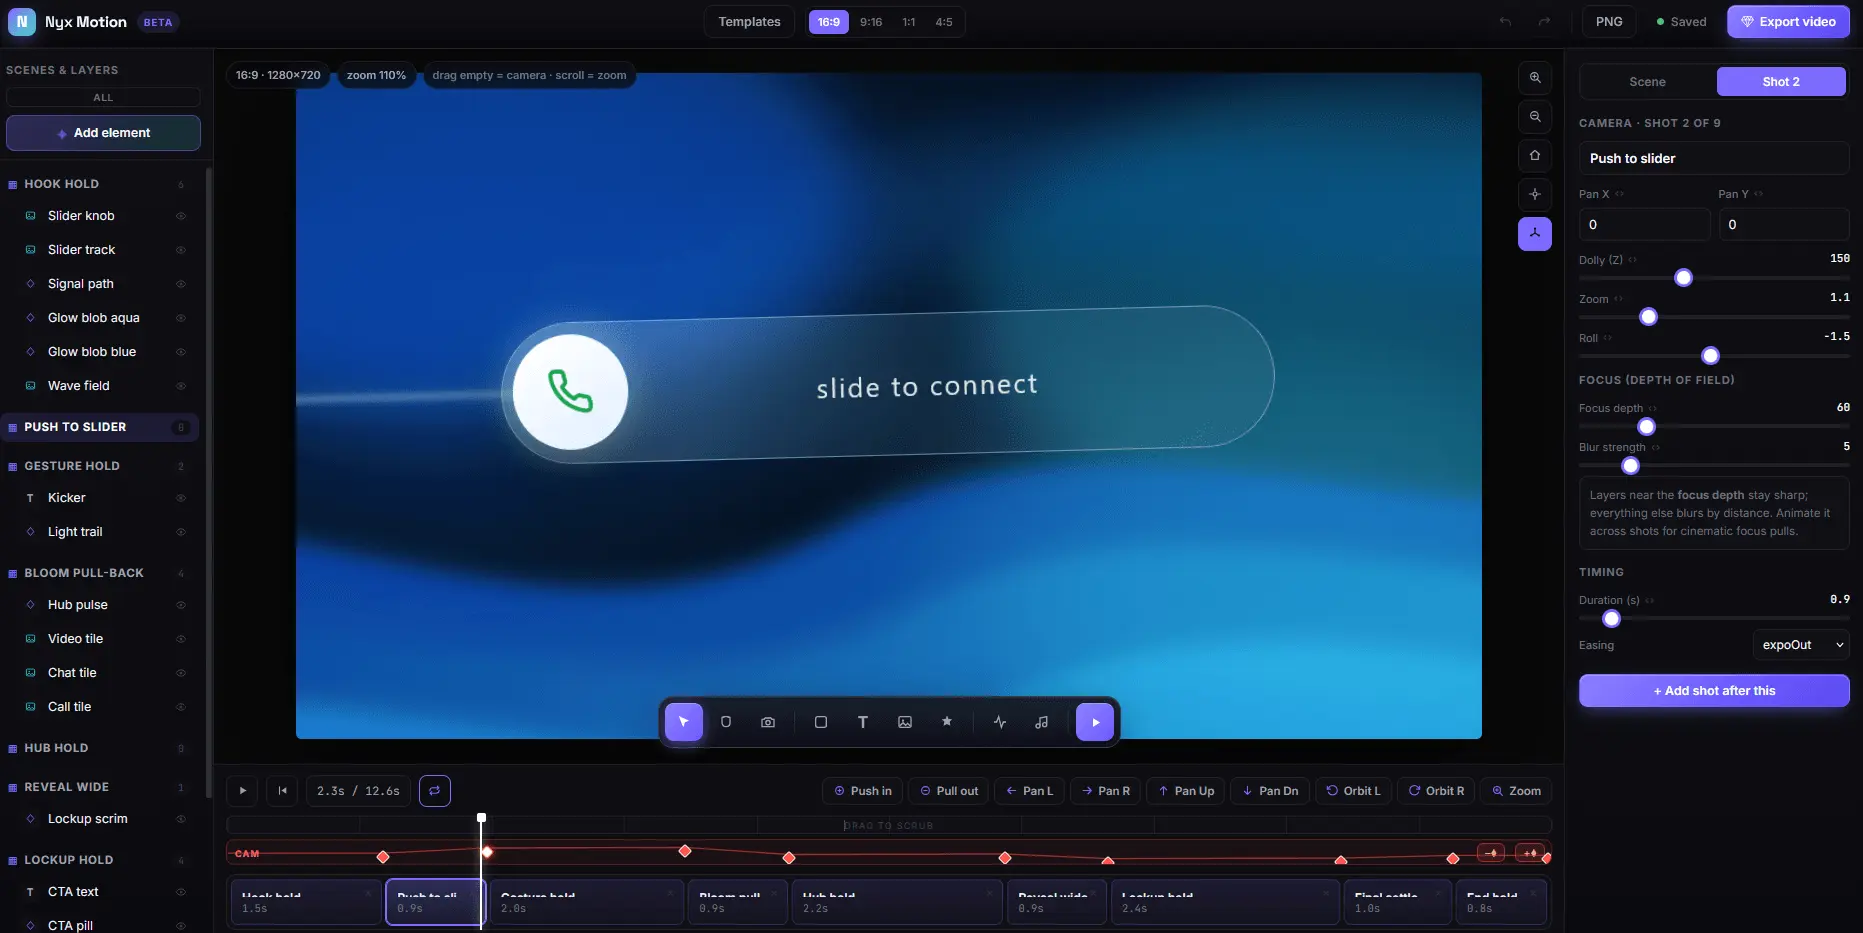
Task: Zoom in with the magnifier plus icon
Action: (1535, 77)
